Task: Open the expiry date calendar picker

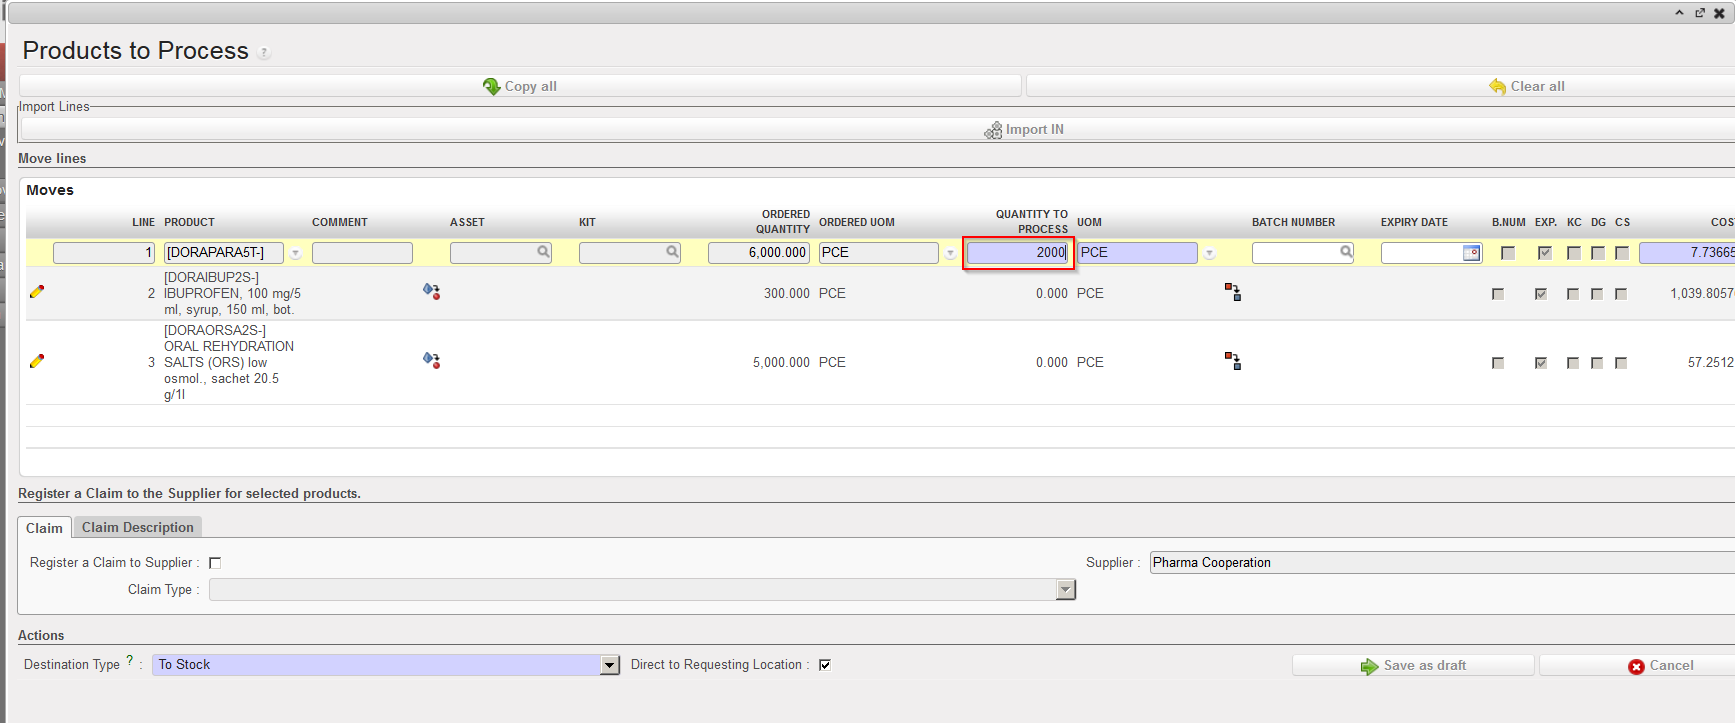Action: pyautogui.click(x=1471, y=253)
